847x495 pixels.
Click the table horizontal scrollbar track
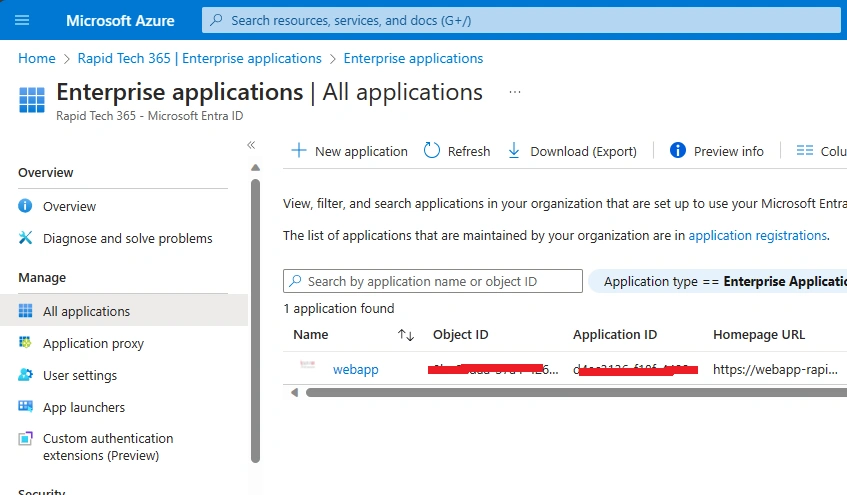pyautogui.click(x=576, y=392)
